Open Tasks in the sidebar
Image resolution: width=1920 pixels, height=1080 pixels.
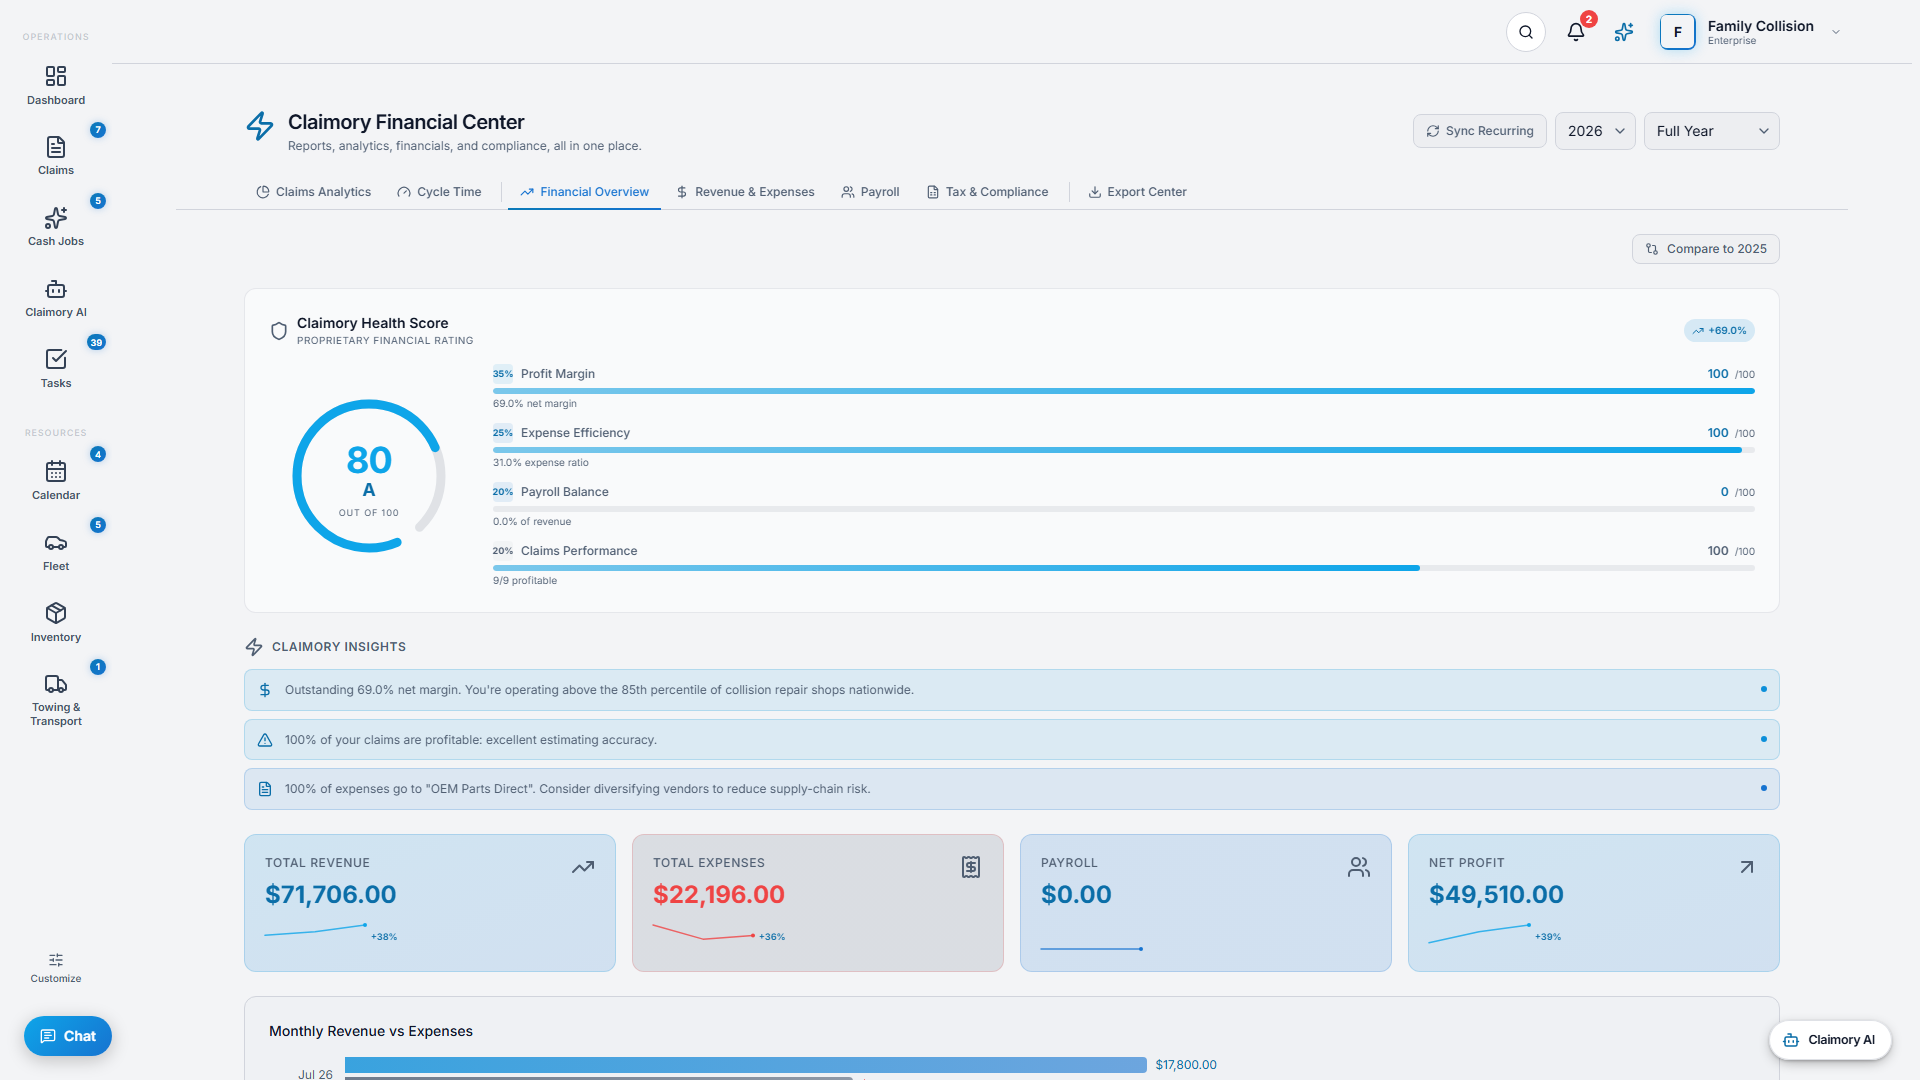tap(56, 369)
